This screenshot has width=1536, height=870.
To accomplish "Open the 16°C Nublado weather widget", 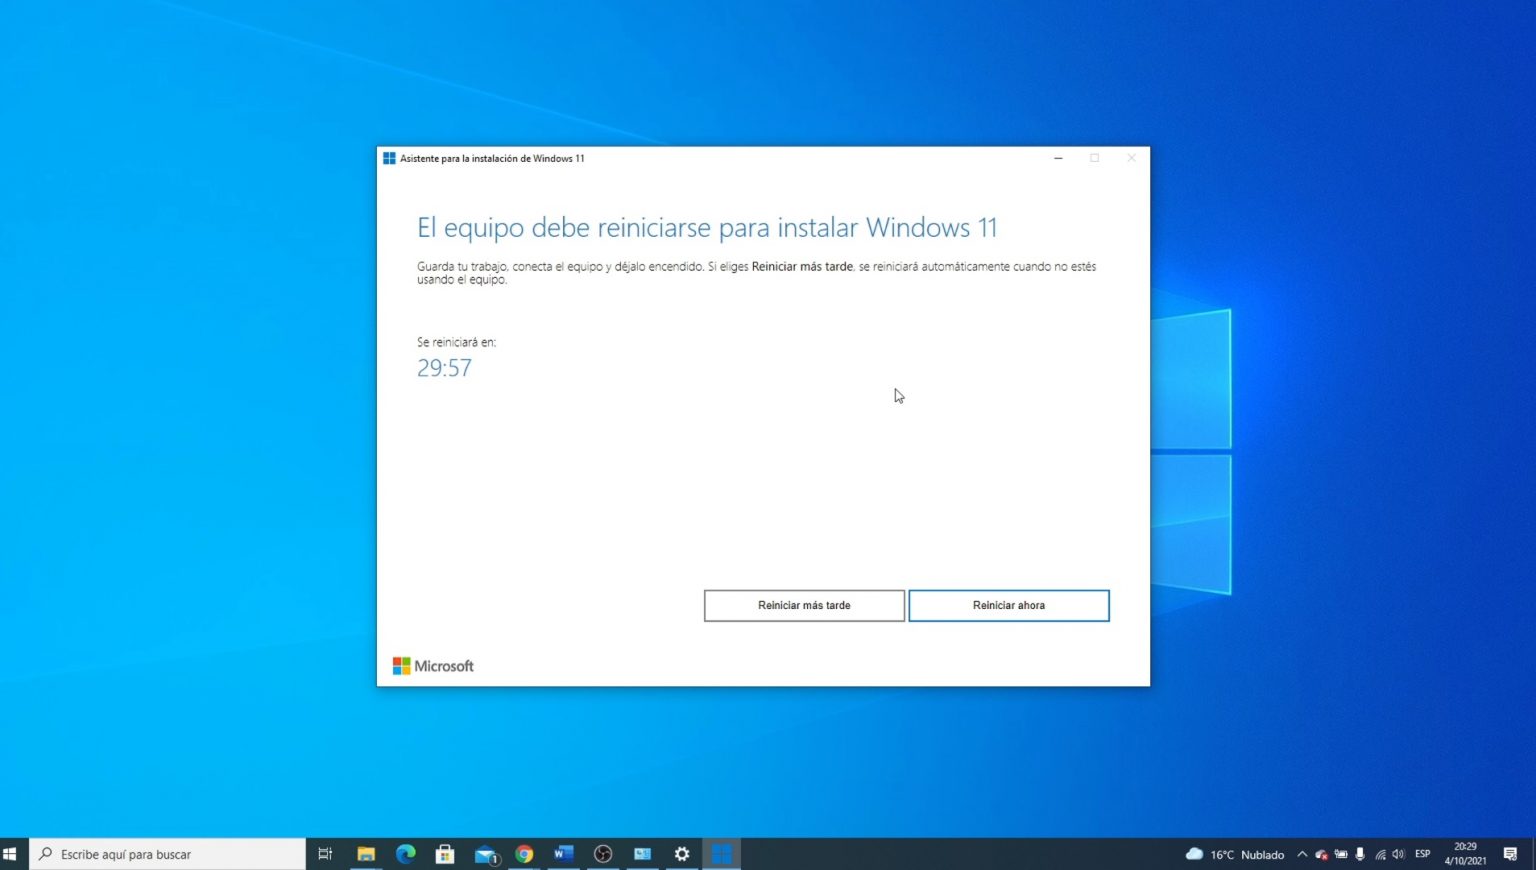I will click(x=1237, y=854).
